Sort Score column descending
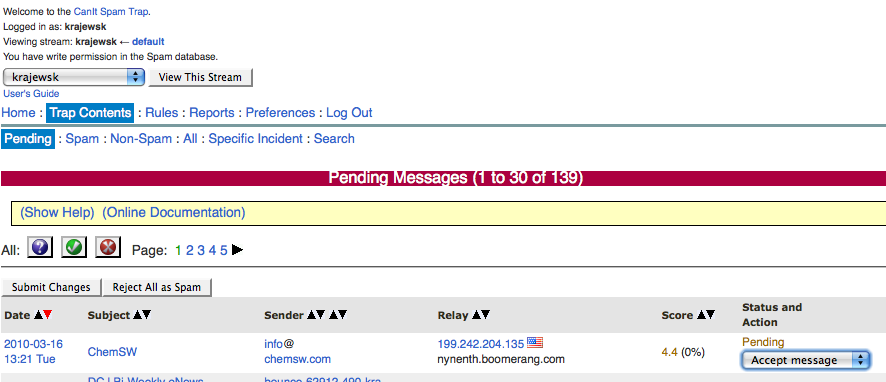The image size is (886, 382). [x=711, y=315]
